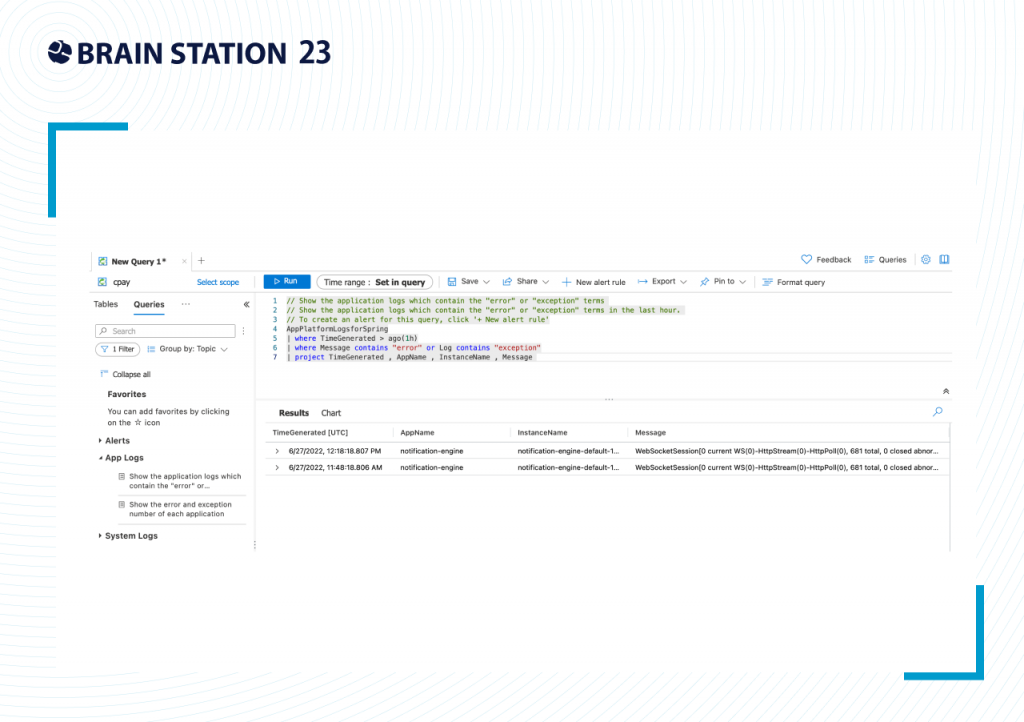
Task: Sort by InstanceName column header
Action: pyautogui.click(x=542, y=433)
